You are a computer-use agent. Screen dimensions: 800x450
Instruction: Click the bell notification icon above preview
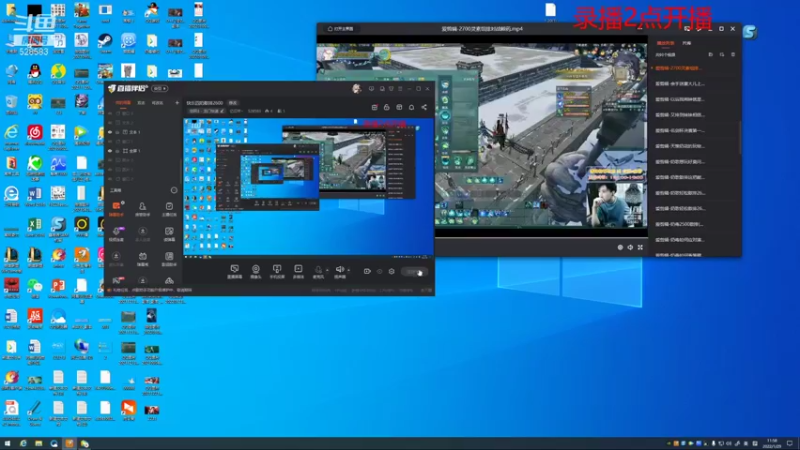pos(411,107)
